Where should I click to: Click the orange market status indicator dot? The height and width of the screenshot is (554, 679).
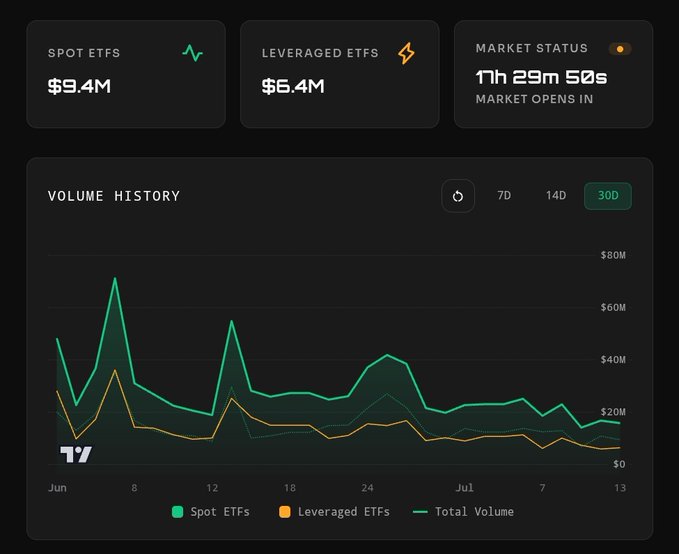620,49
